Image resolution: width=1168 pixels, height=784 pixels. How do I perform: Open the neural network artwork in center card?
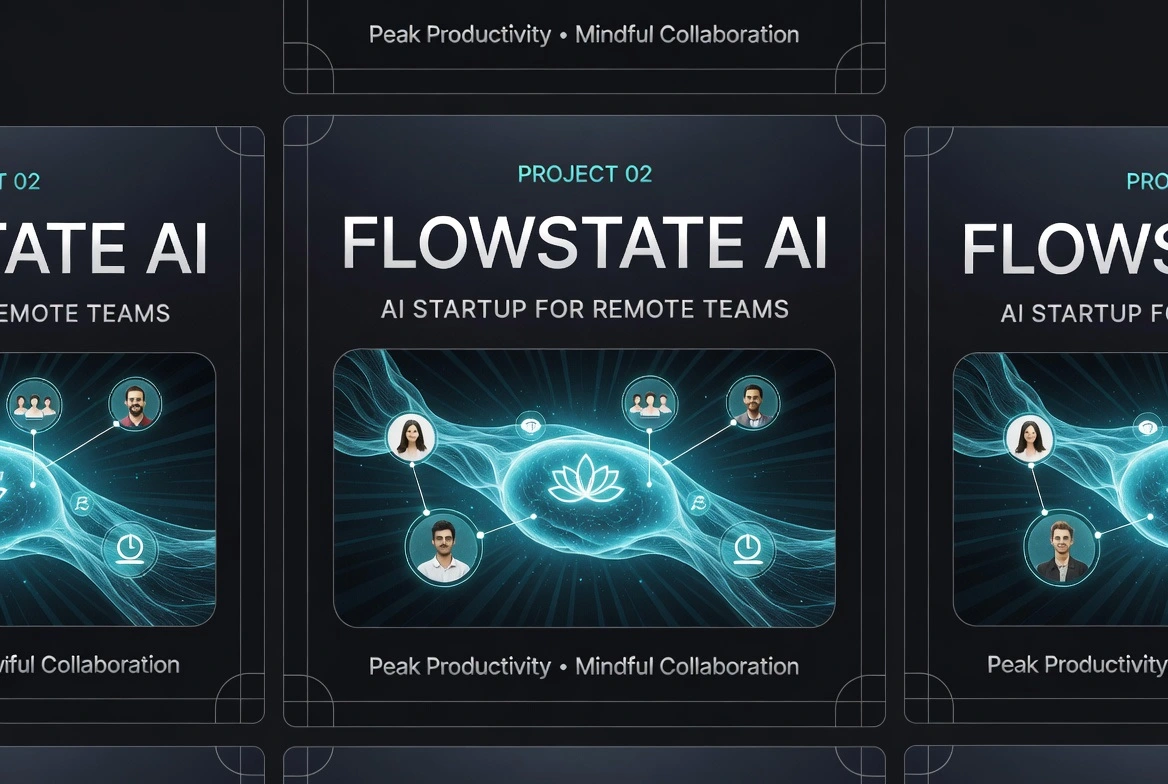point(584,488)
